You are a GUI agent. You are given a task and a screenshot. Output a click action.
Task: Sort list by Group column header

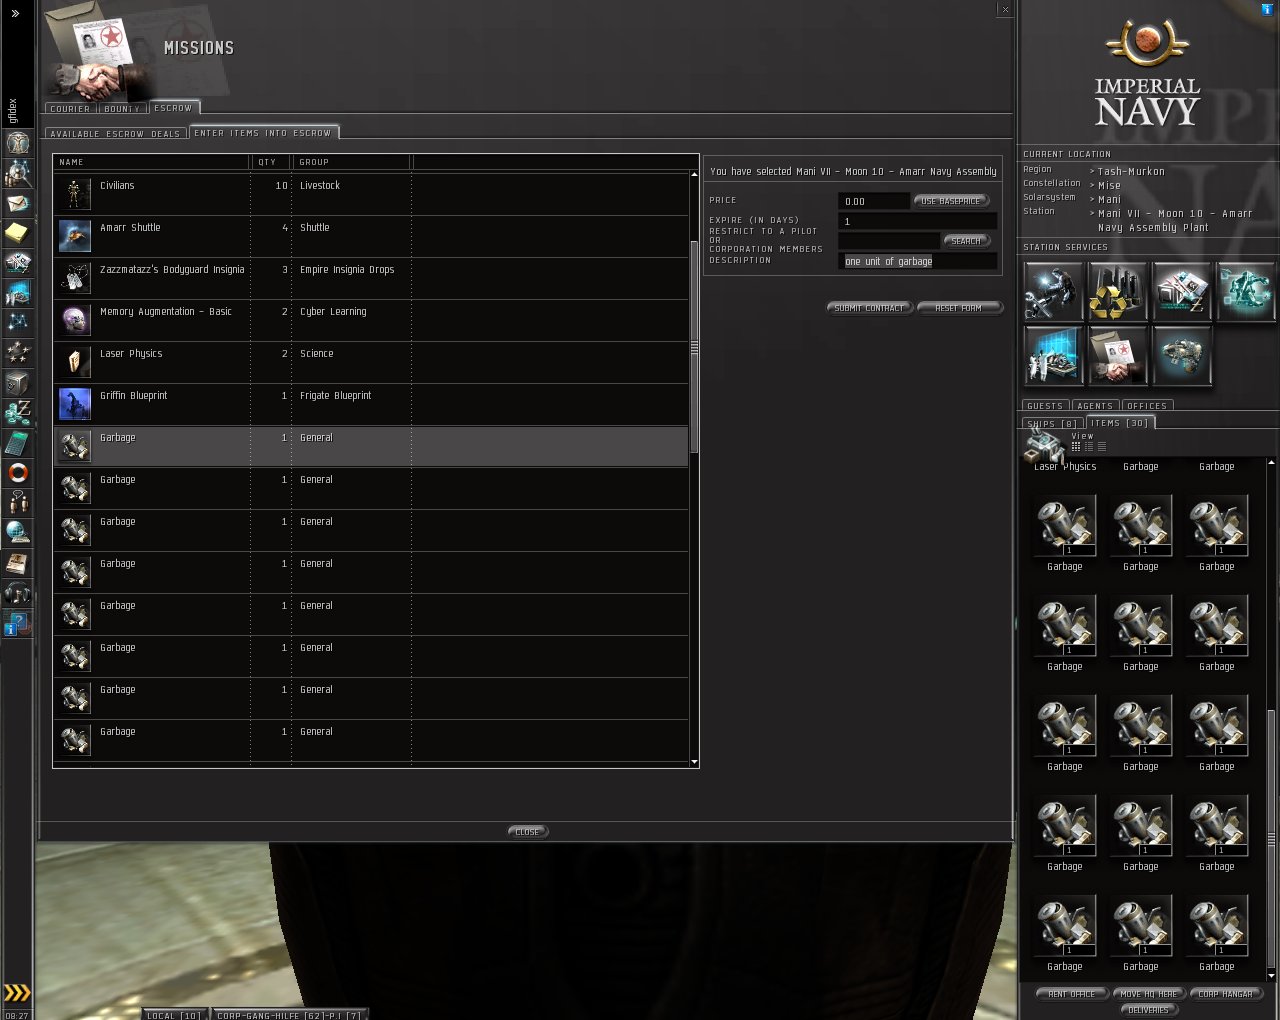352,162
